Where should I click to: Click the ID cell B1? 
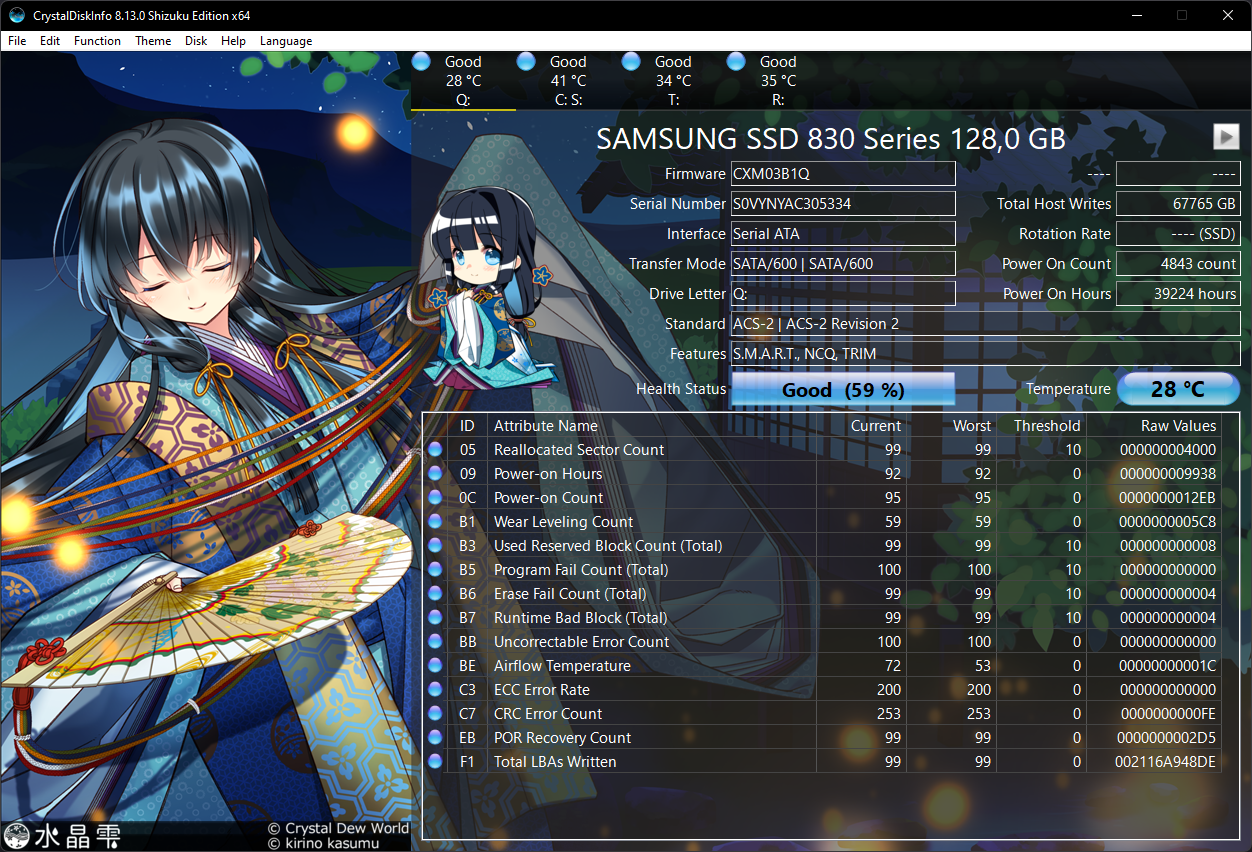coord(468,522)
